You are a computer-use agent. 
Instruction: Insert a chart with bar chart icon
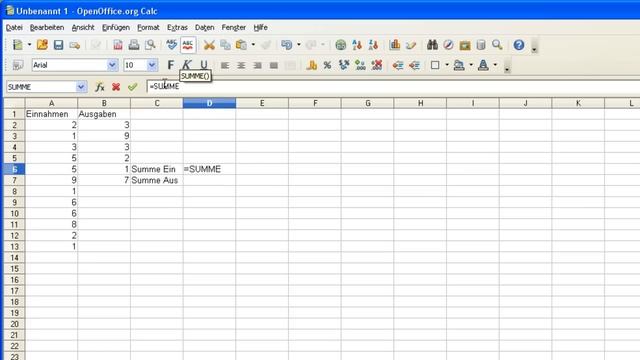pyautogui.click(x=395, y=45)
